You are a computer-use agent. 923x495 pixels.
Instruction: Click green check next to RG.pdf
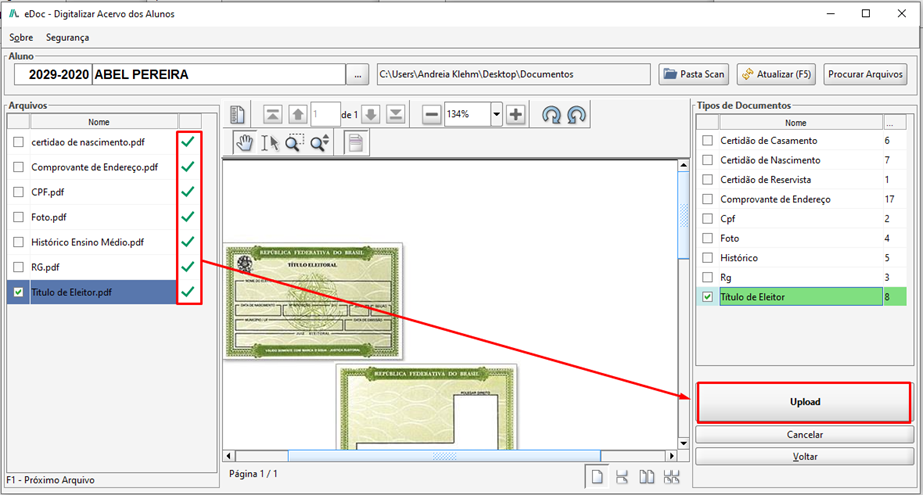click(188, 267)
